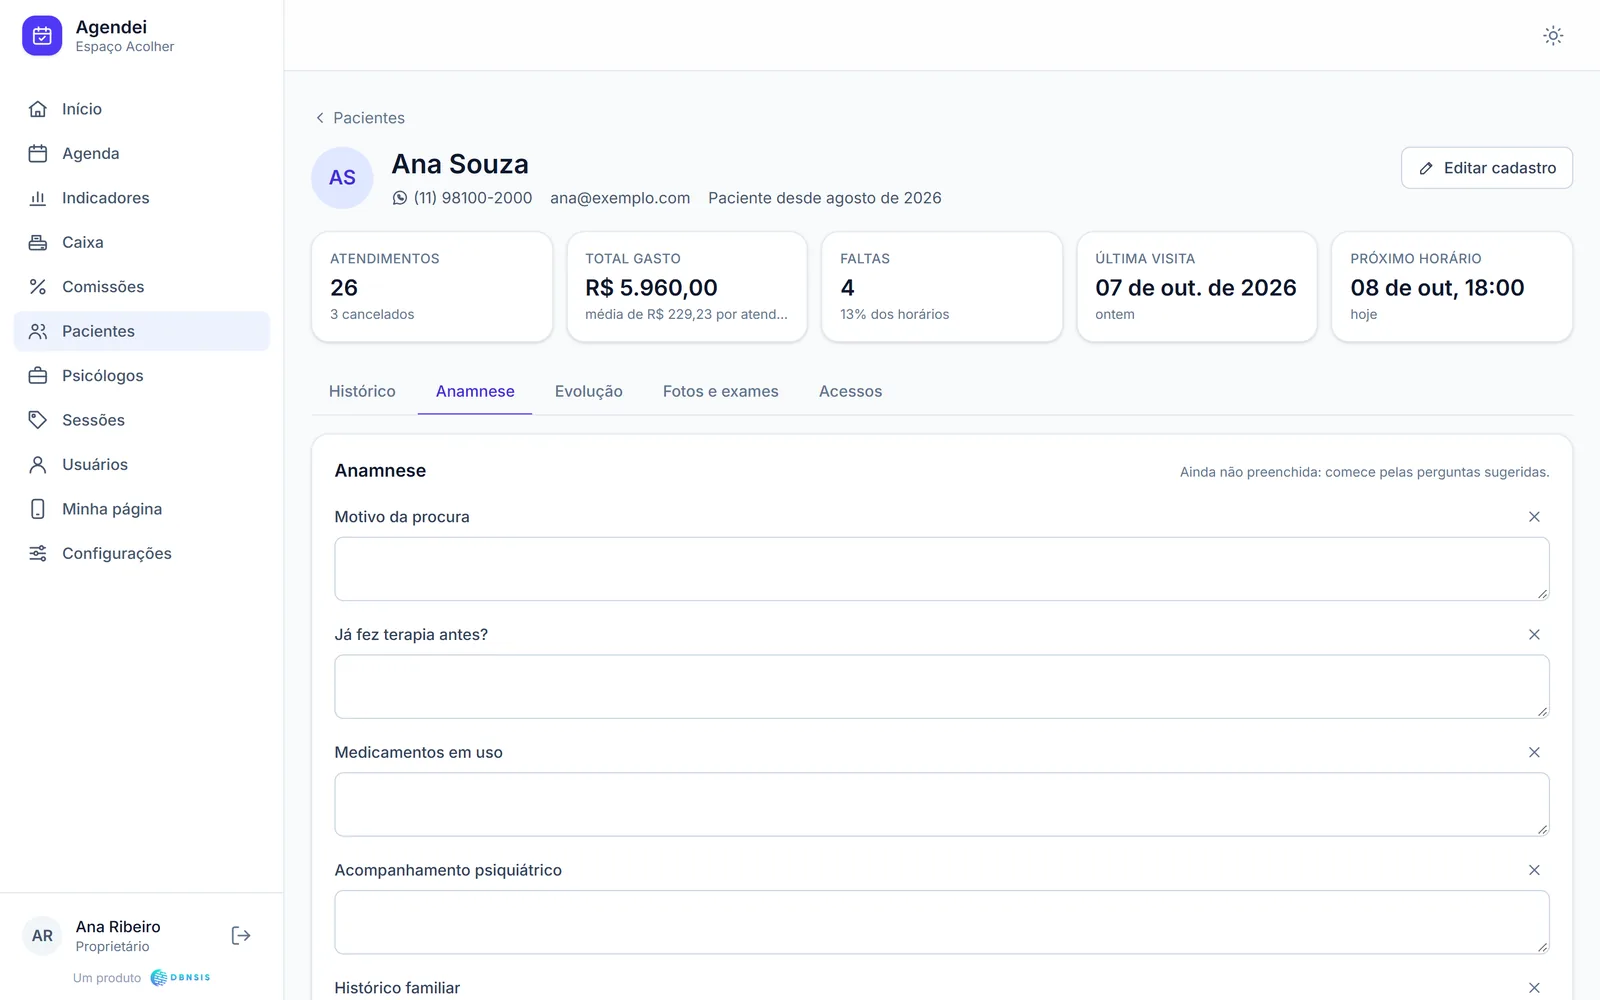The height and width of the screenshot is (1000, 1600).
Task: Click the WhatsApp icon next to phone number
Action: tap(400, 198)
